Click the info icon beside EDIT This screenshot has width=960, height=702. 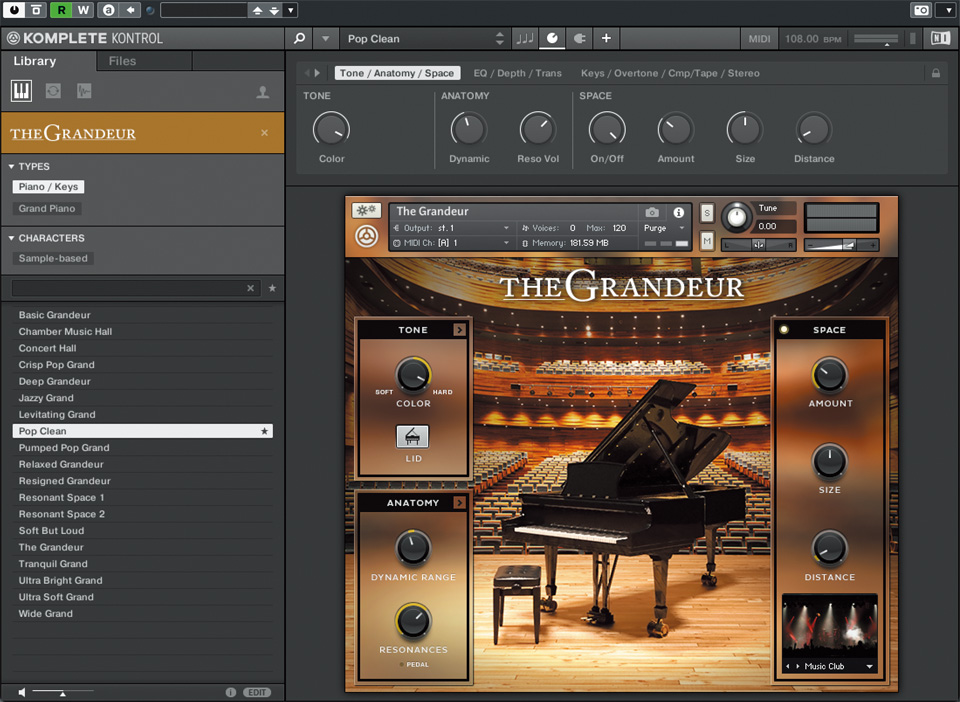(231, 692)
